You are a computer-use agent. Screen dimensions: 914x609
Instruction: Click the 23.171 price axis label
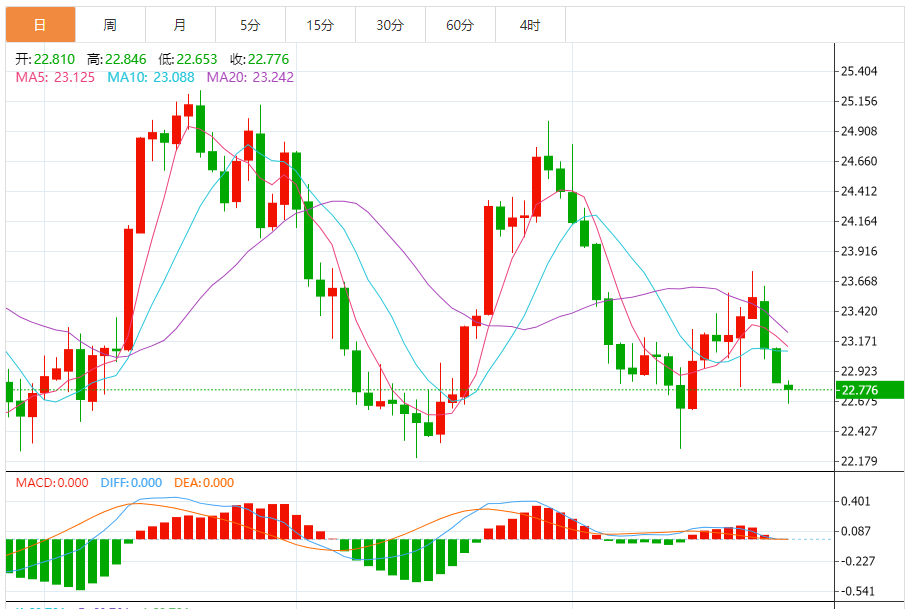[x=859, y=341]
